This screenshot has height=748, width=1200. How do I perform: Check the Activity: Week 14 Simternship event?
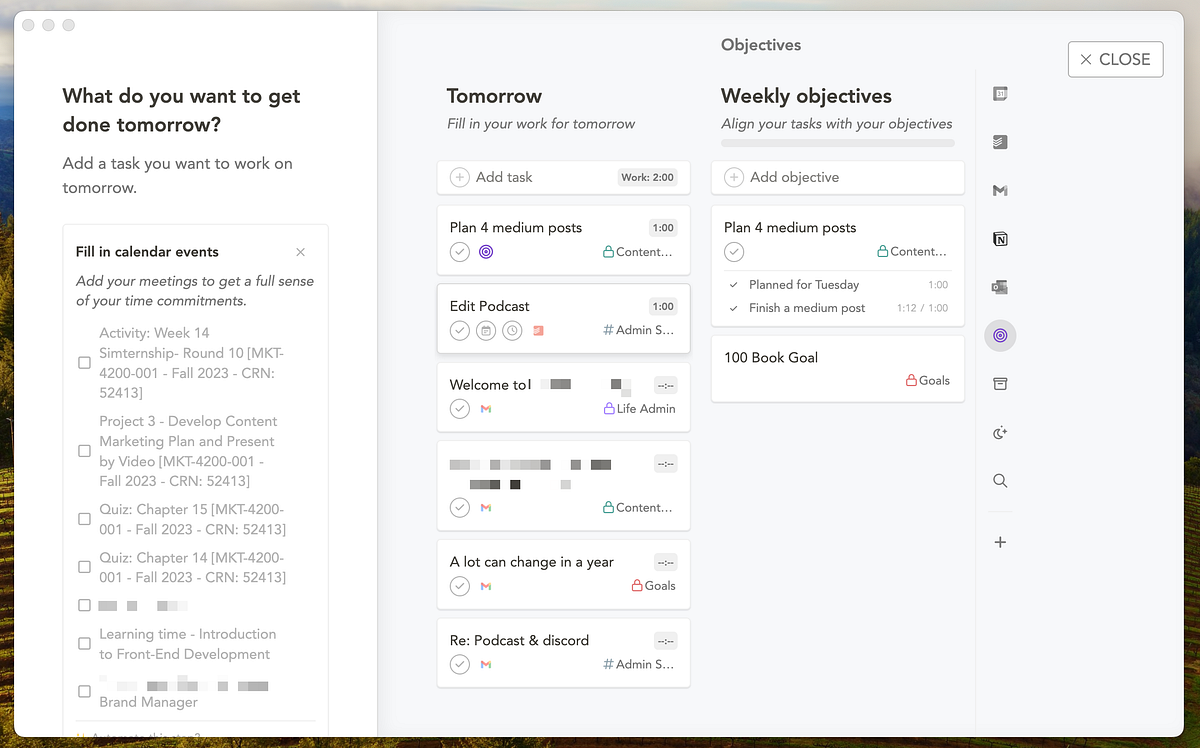click(x=85, y=363)
